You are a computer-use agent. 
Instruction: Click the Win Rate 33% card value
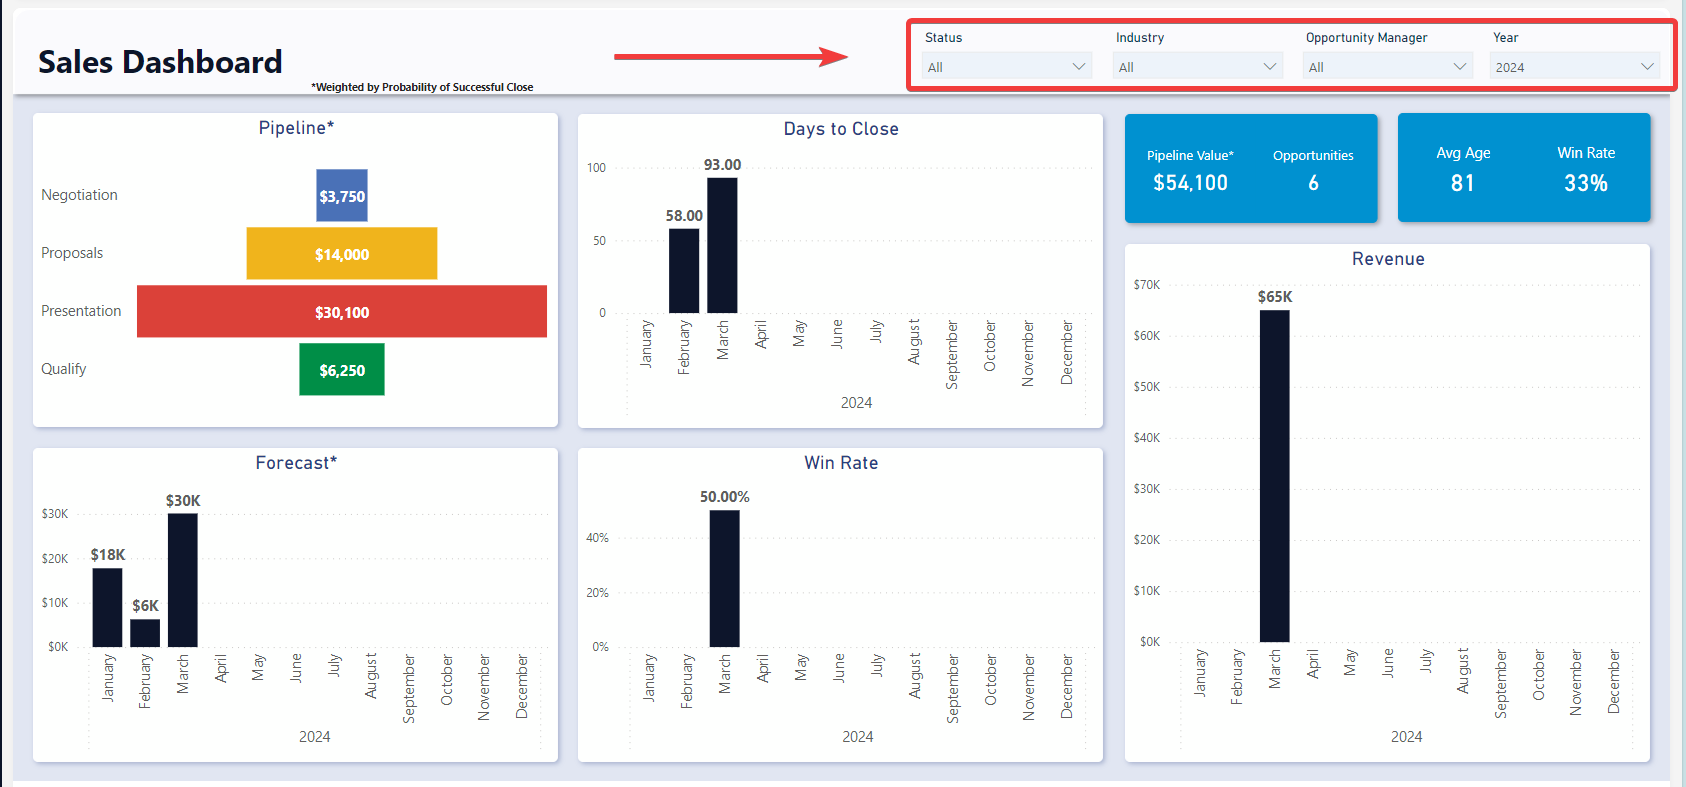1586,183
